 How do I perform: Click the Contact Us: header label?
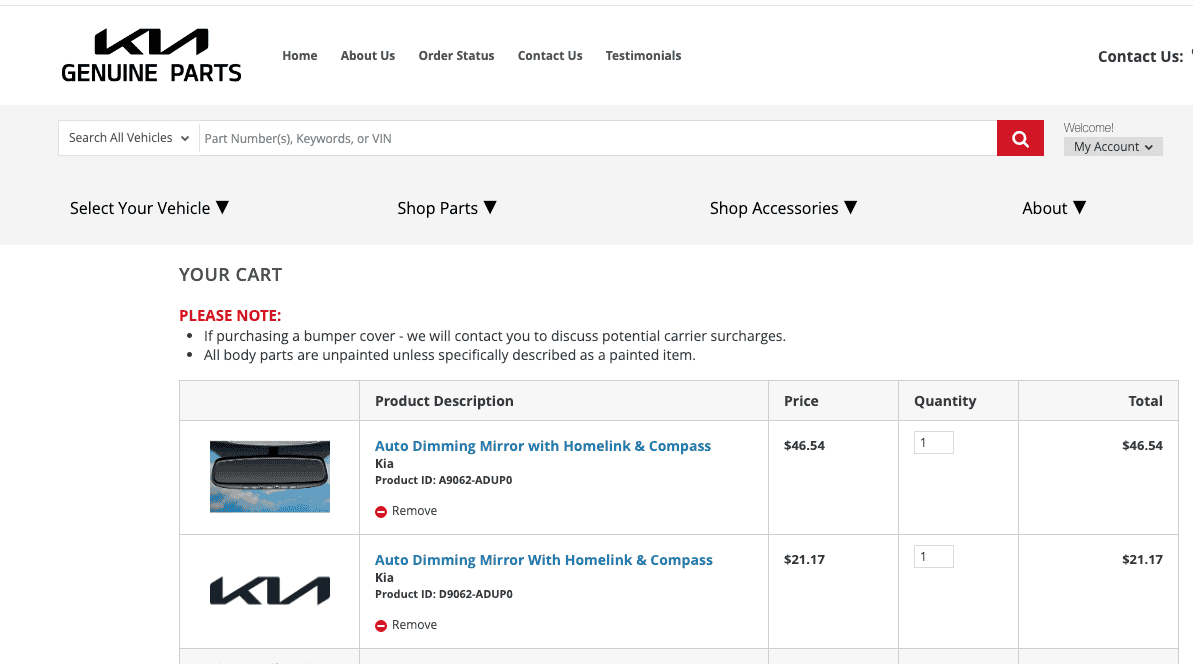tap(1140, 56)
